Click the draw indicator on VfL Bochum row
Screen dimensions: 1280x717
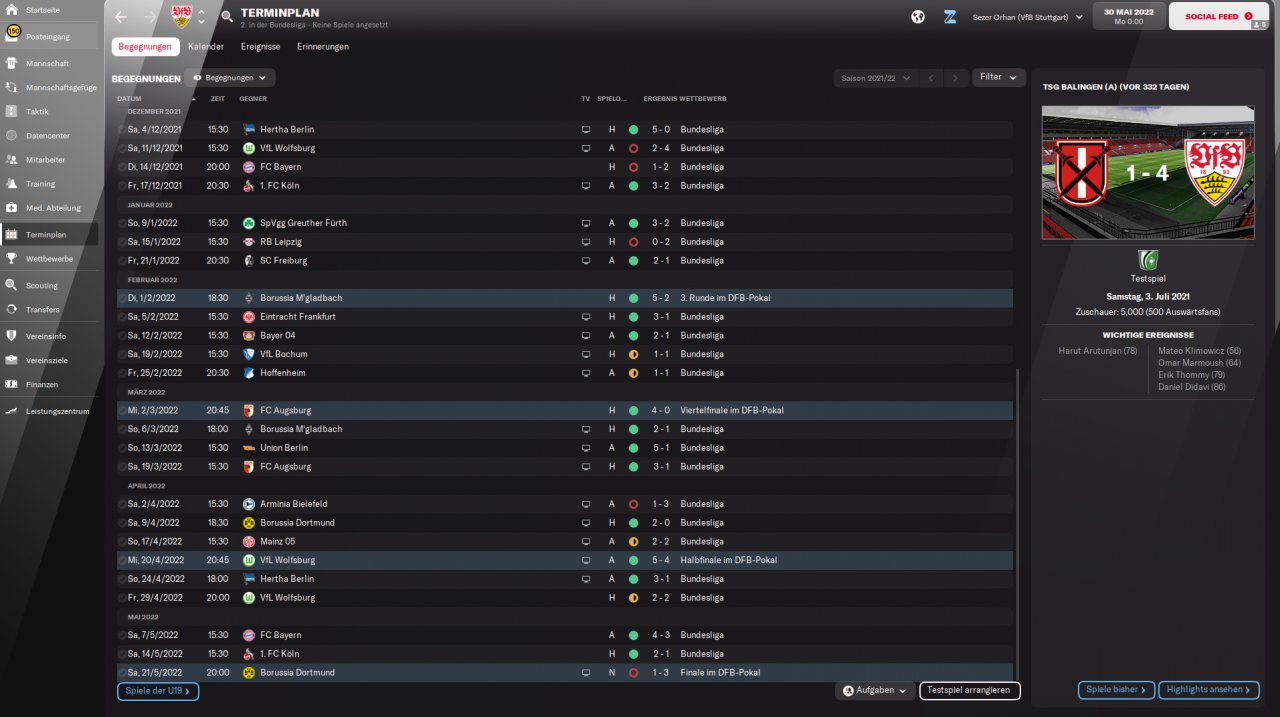click(633, 354)
